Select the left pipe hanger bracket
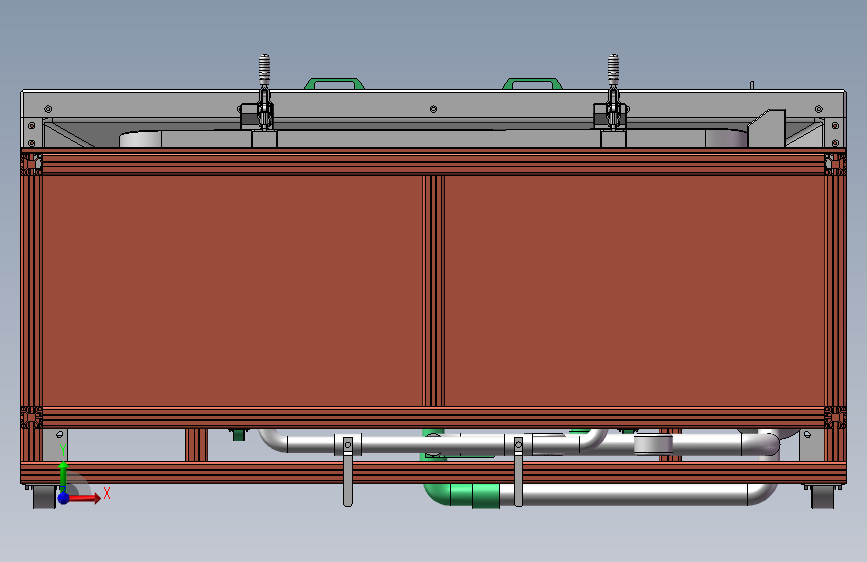This screenshot has height=562, width=867. [348, 471]
